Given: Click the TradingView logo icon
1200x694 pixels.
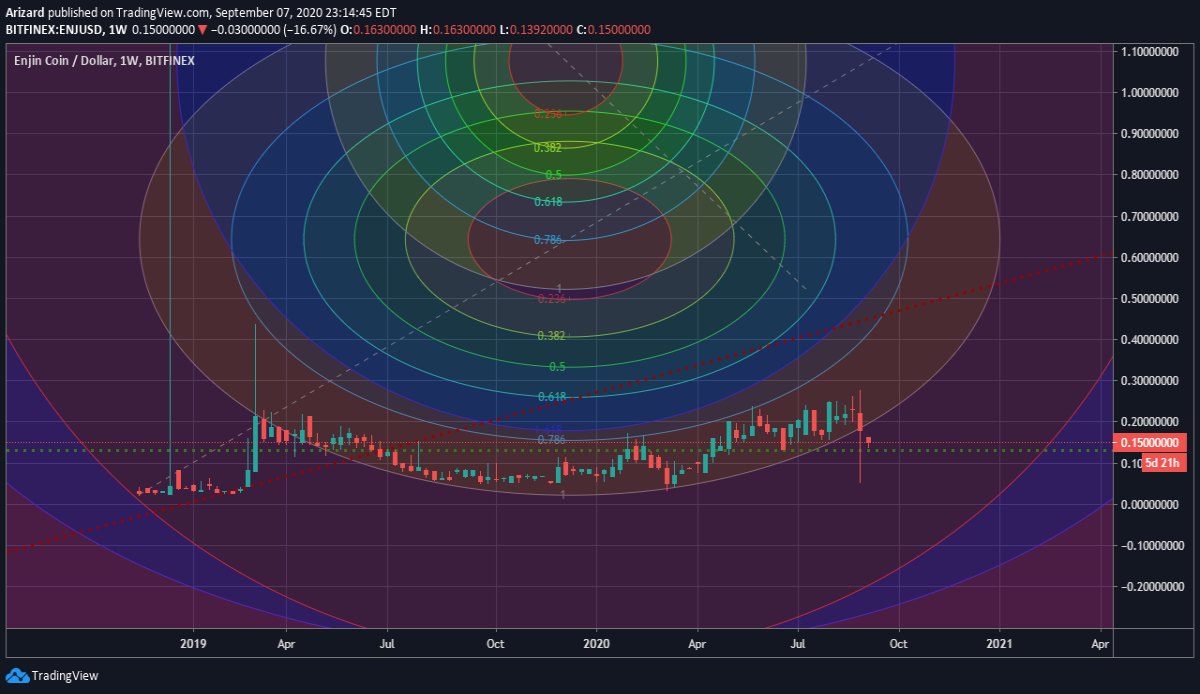Looking at the screenshot, I should [17, 677].
